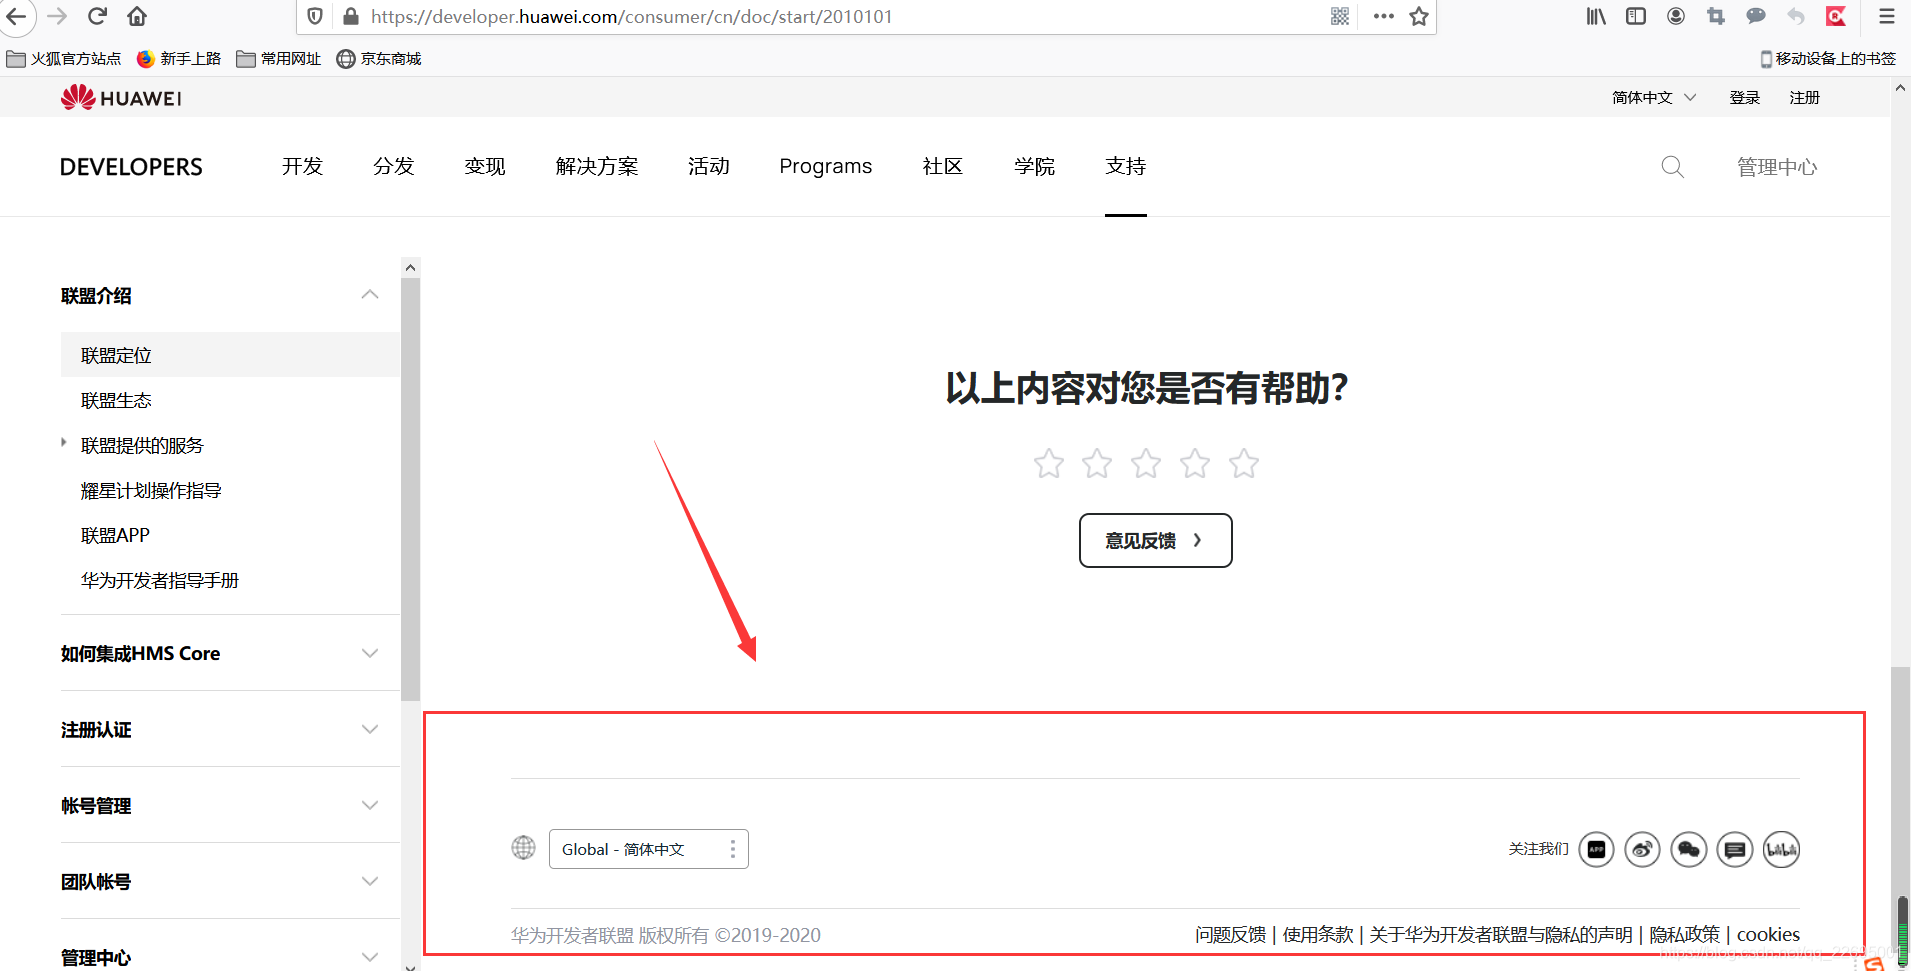Open the WeChat follow-us icon
The width and height of the screenshot is (1911, 971).
[x=1689, y=850]
